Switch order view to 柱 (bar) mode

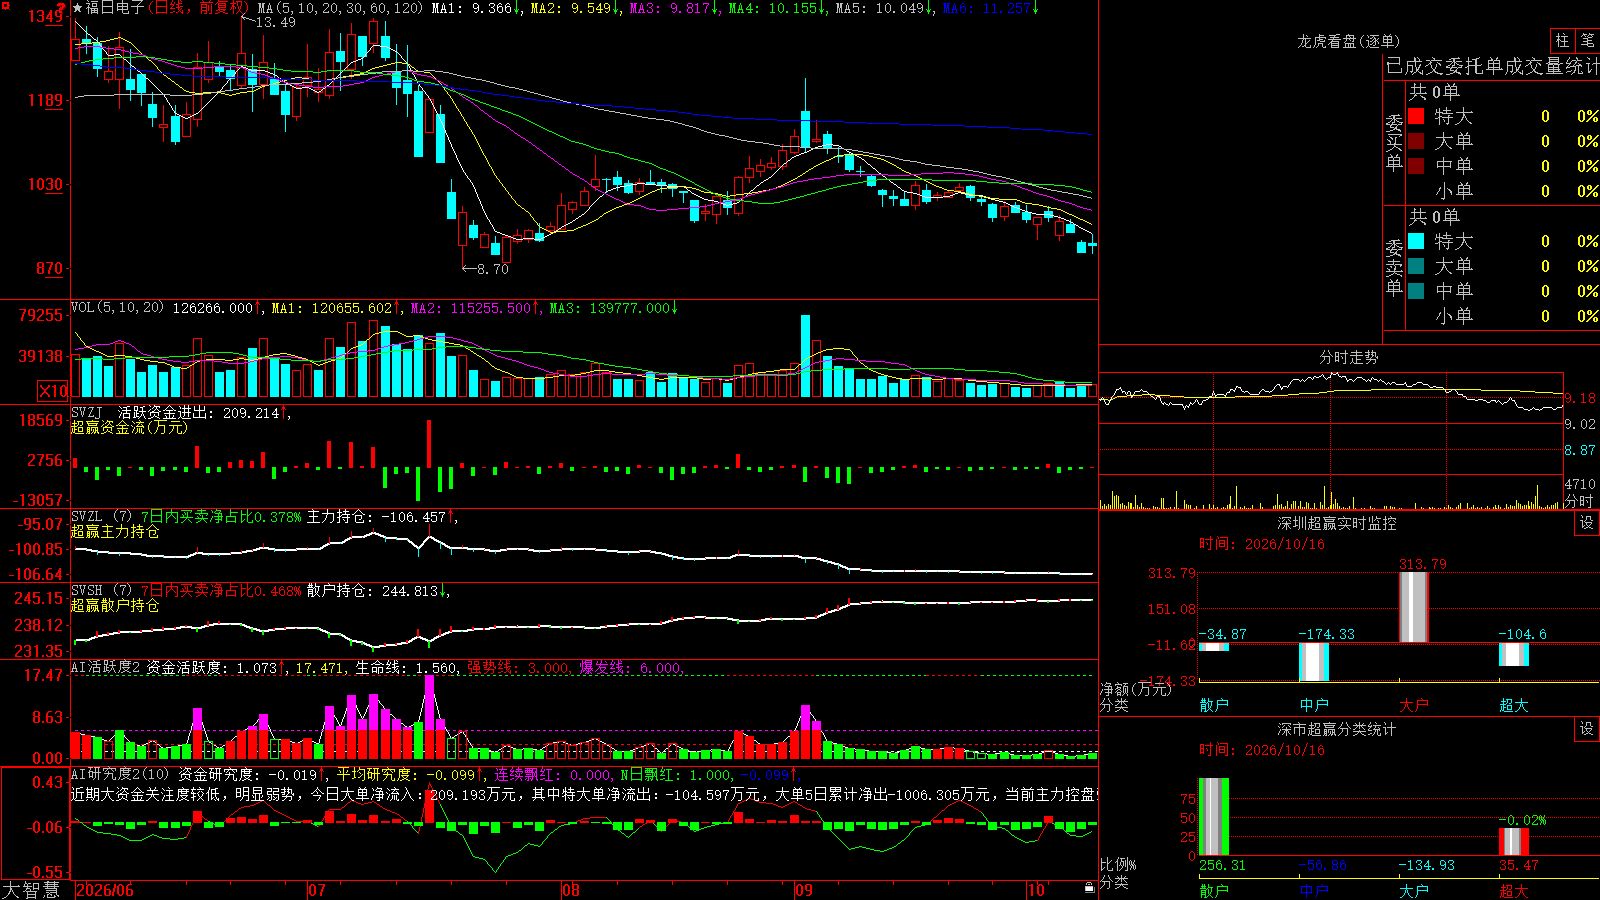click(1562, 41)
